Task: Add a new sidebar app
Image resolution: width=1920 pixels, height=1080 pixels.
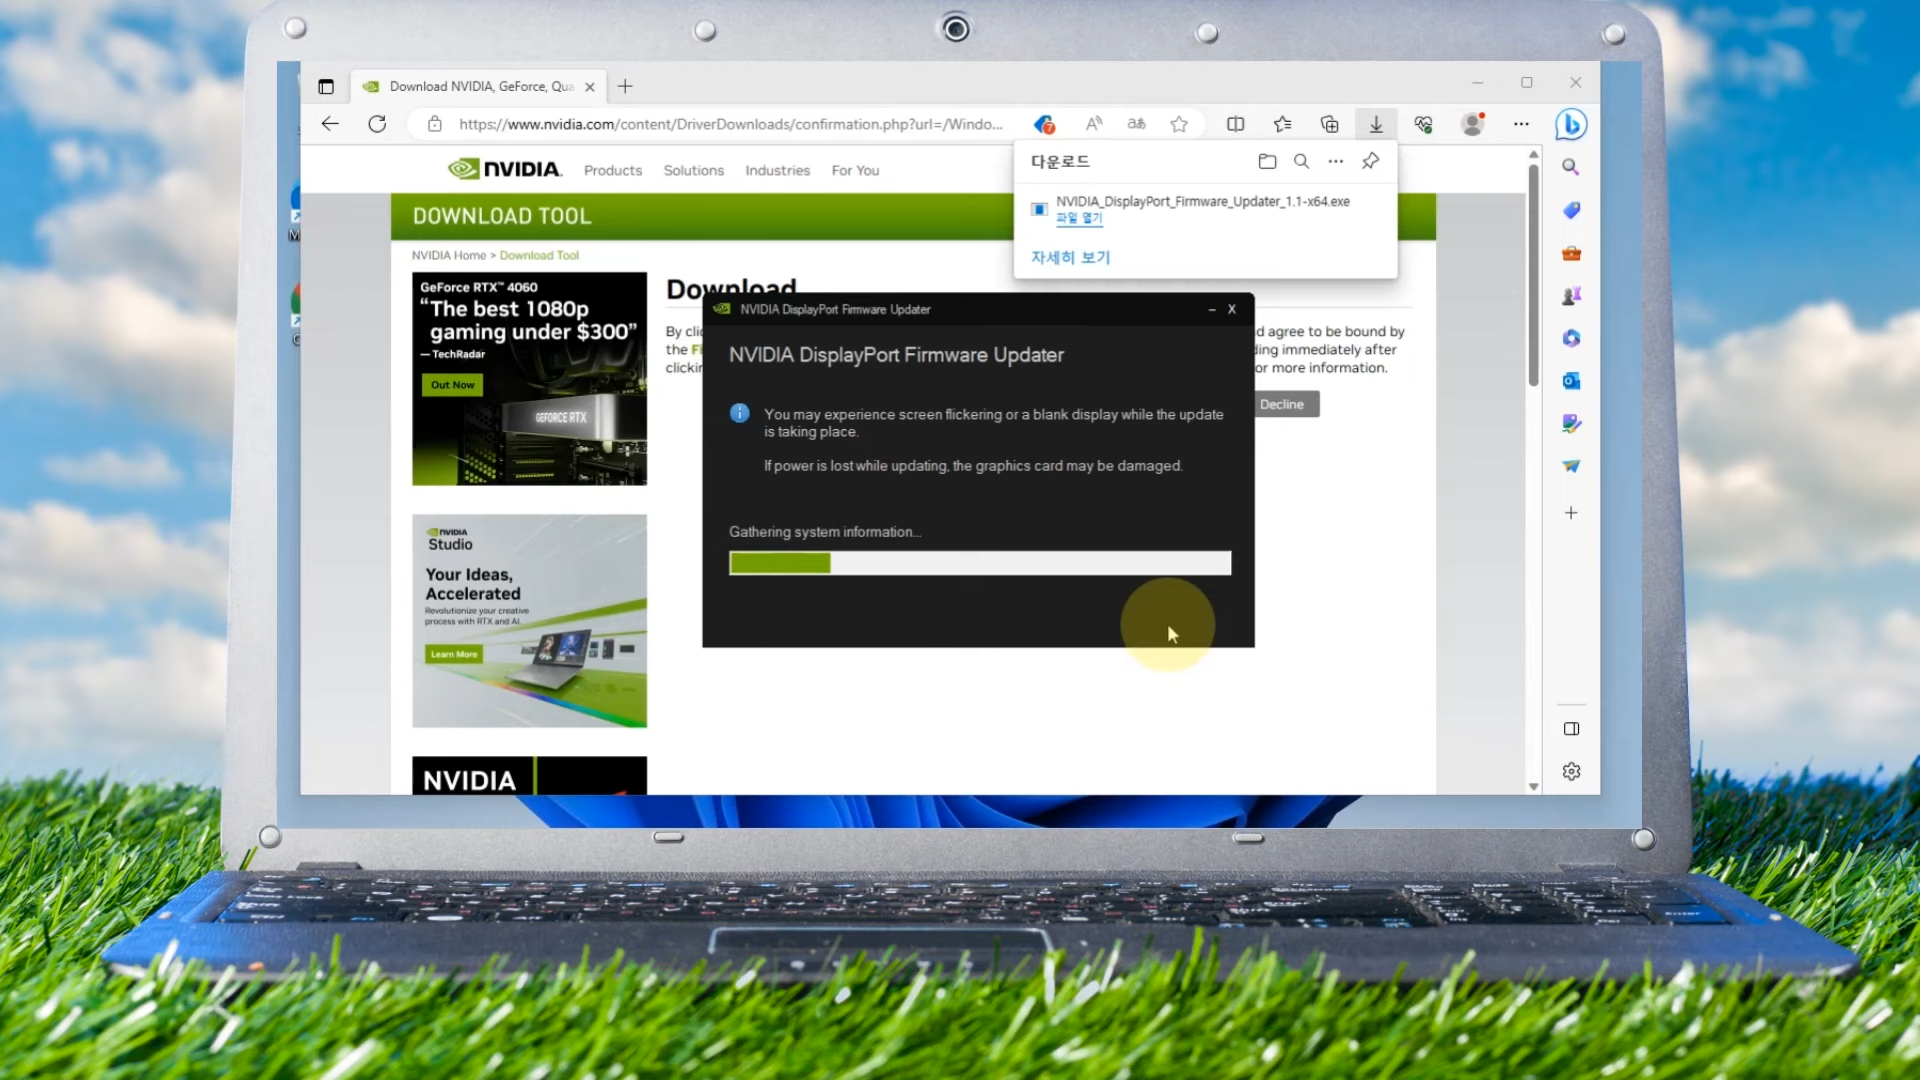Action: pyautogui.click(x=1571, y=513)
